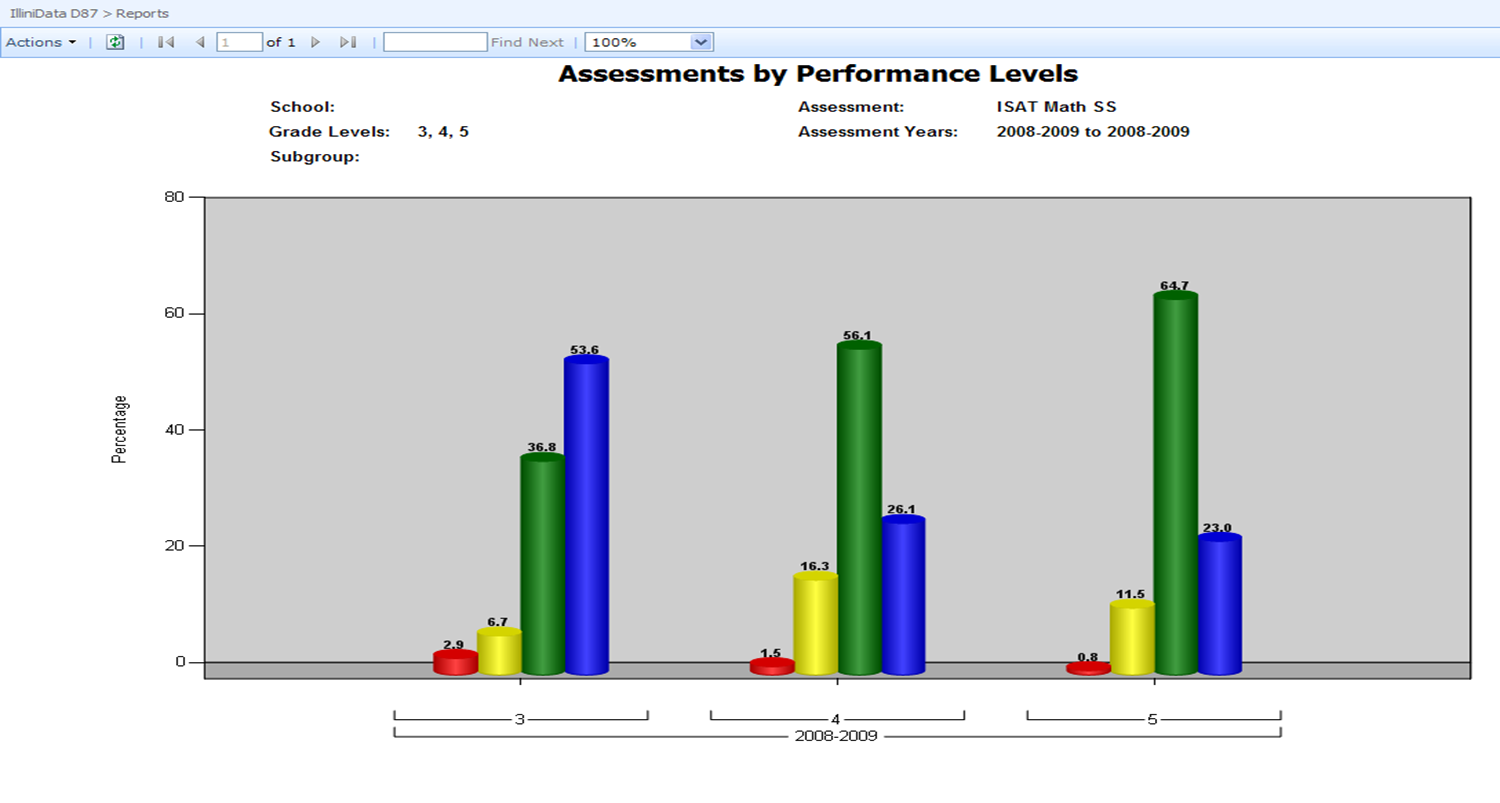Click the refresh report icon
The image size is (1500, 803).
(x=115, y=42)
